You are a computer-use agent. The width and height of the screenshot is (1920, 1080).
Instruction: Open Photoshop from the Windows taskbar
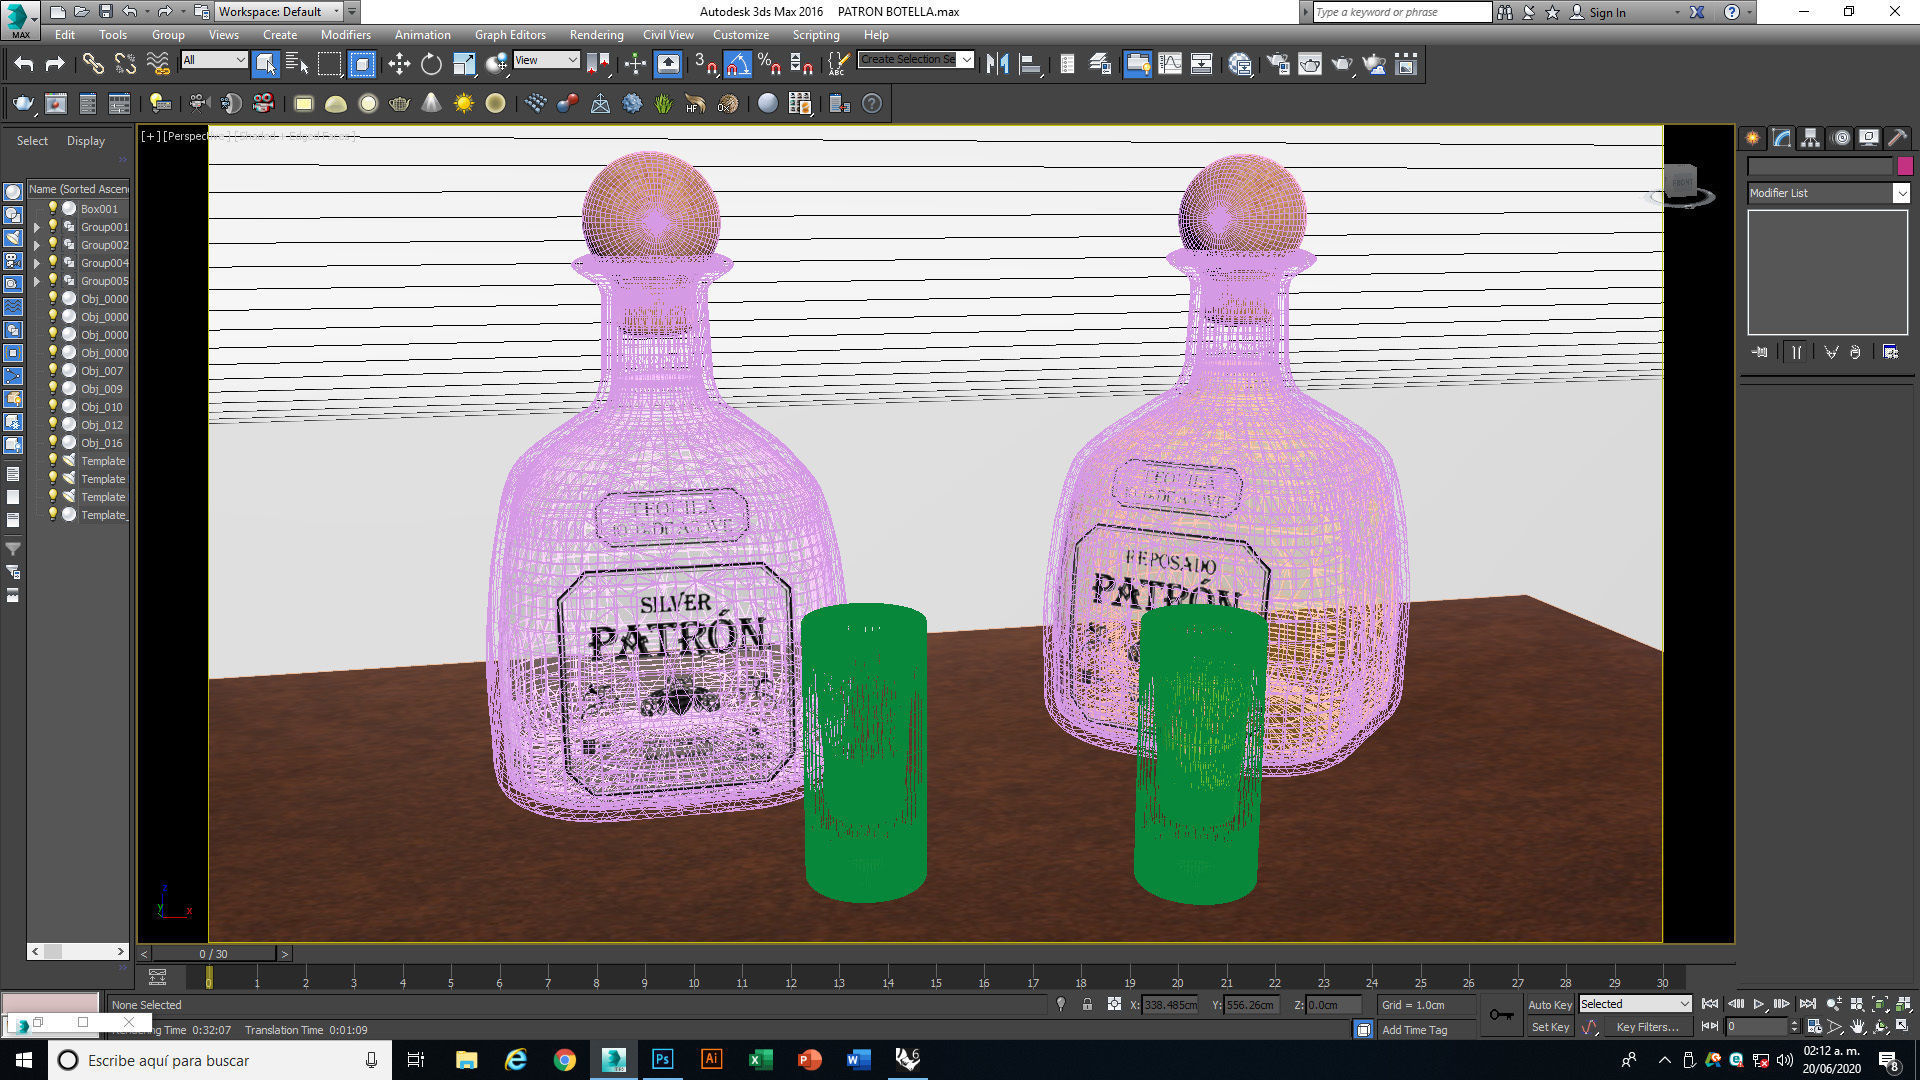pyautogui.click(x=662, y=1060)
